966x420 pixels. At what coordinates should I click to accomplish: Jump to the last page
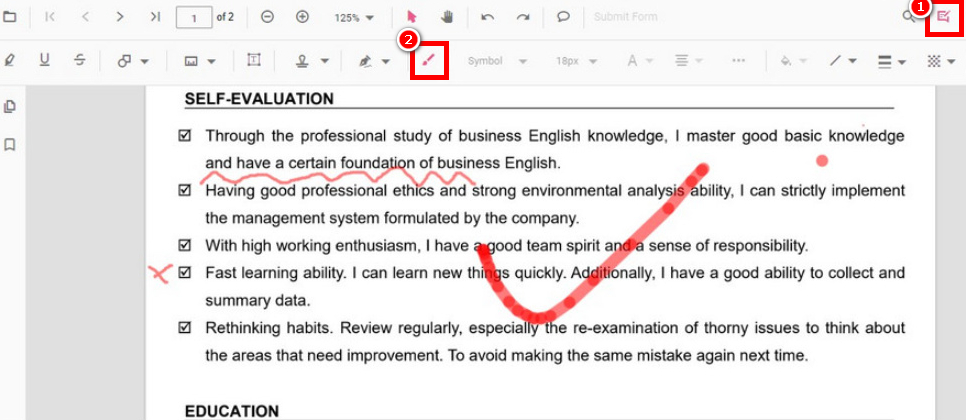coord(154,17)
